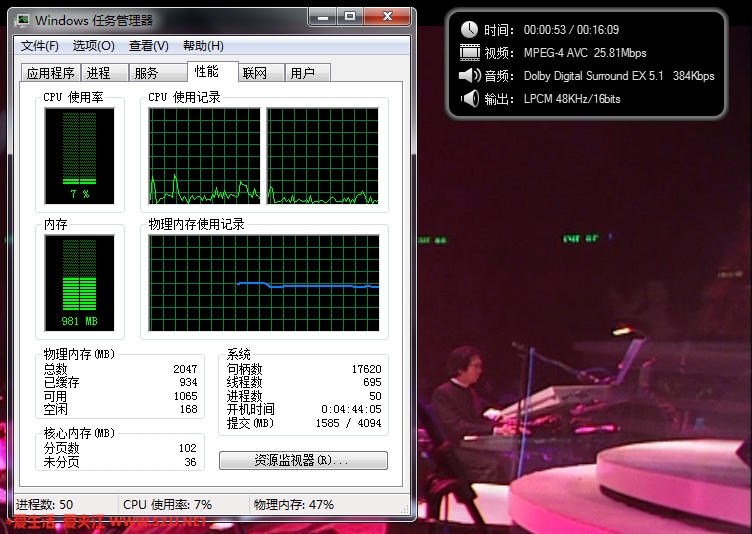This screenshot has height=534, width=752.
Task: Click the speaker icon beside 输出
Action: pyautogui.click(x=470, y=98)
